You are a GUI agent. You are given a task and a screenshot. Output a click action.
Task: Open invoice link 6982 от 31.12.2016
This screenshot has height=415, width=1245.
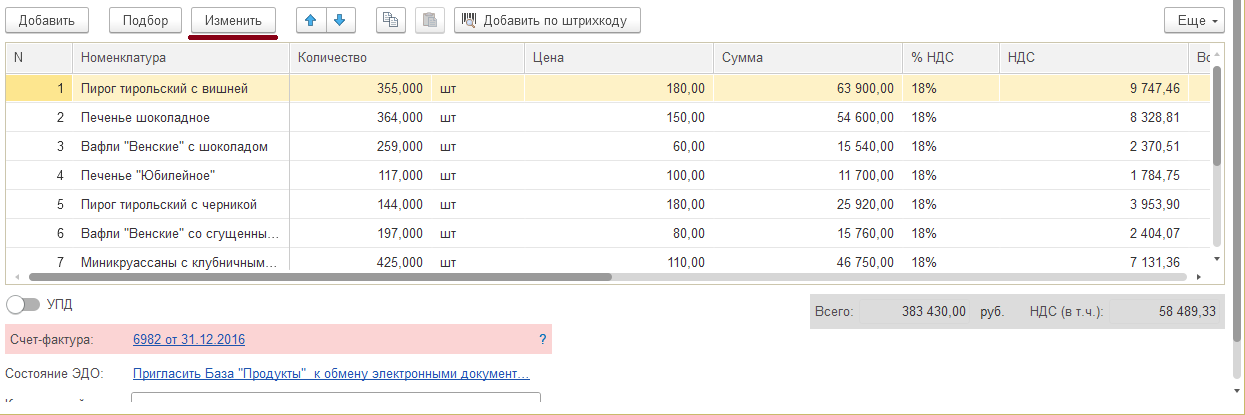(x=188, y=339)
